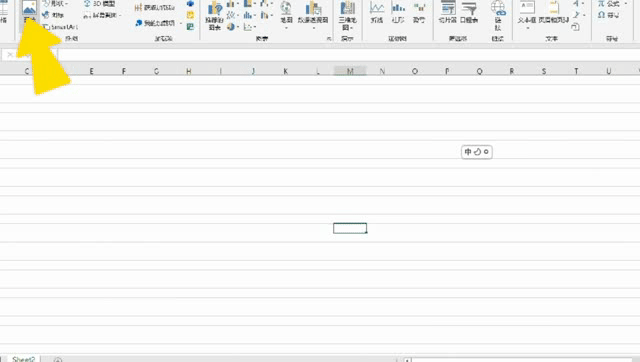
Task: Insert a statistic chart
Action: (249, 16)
